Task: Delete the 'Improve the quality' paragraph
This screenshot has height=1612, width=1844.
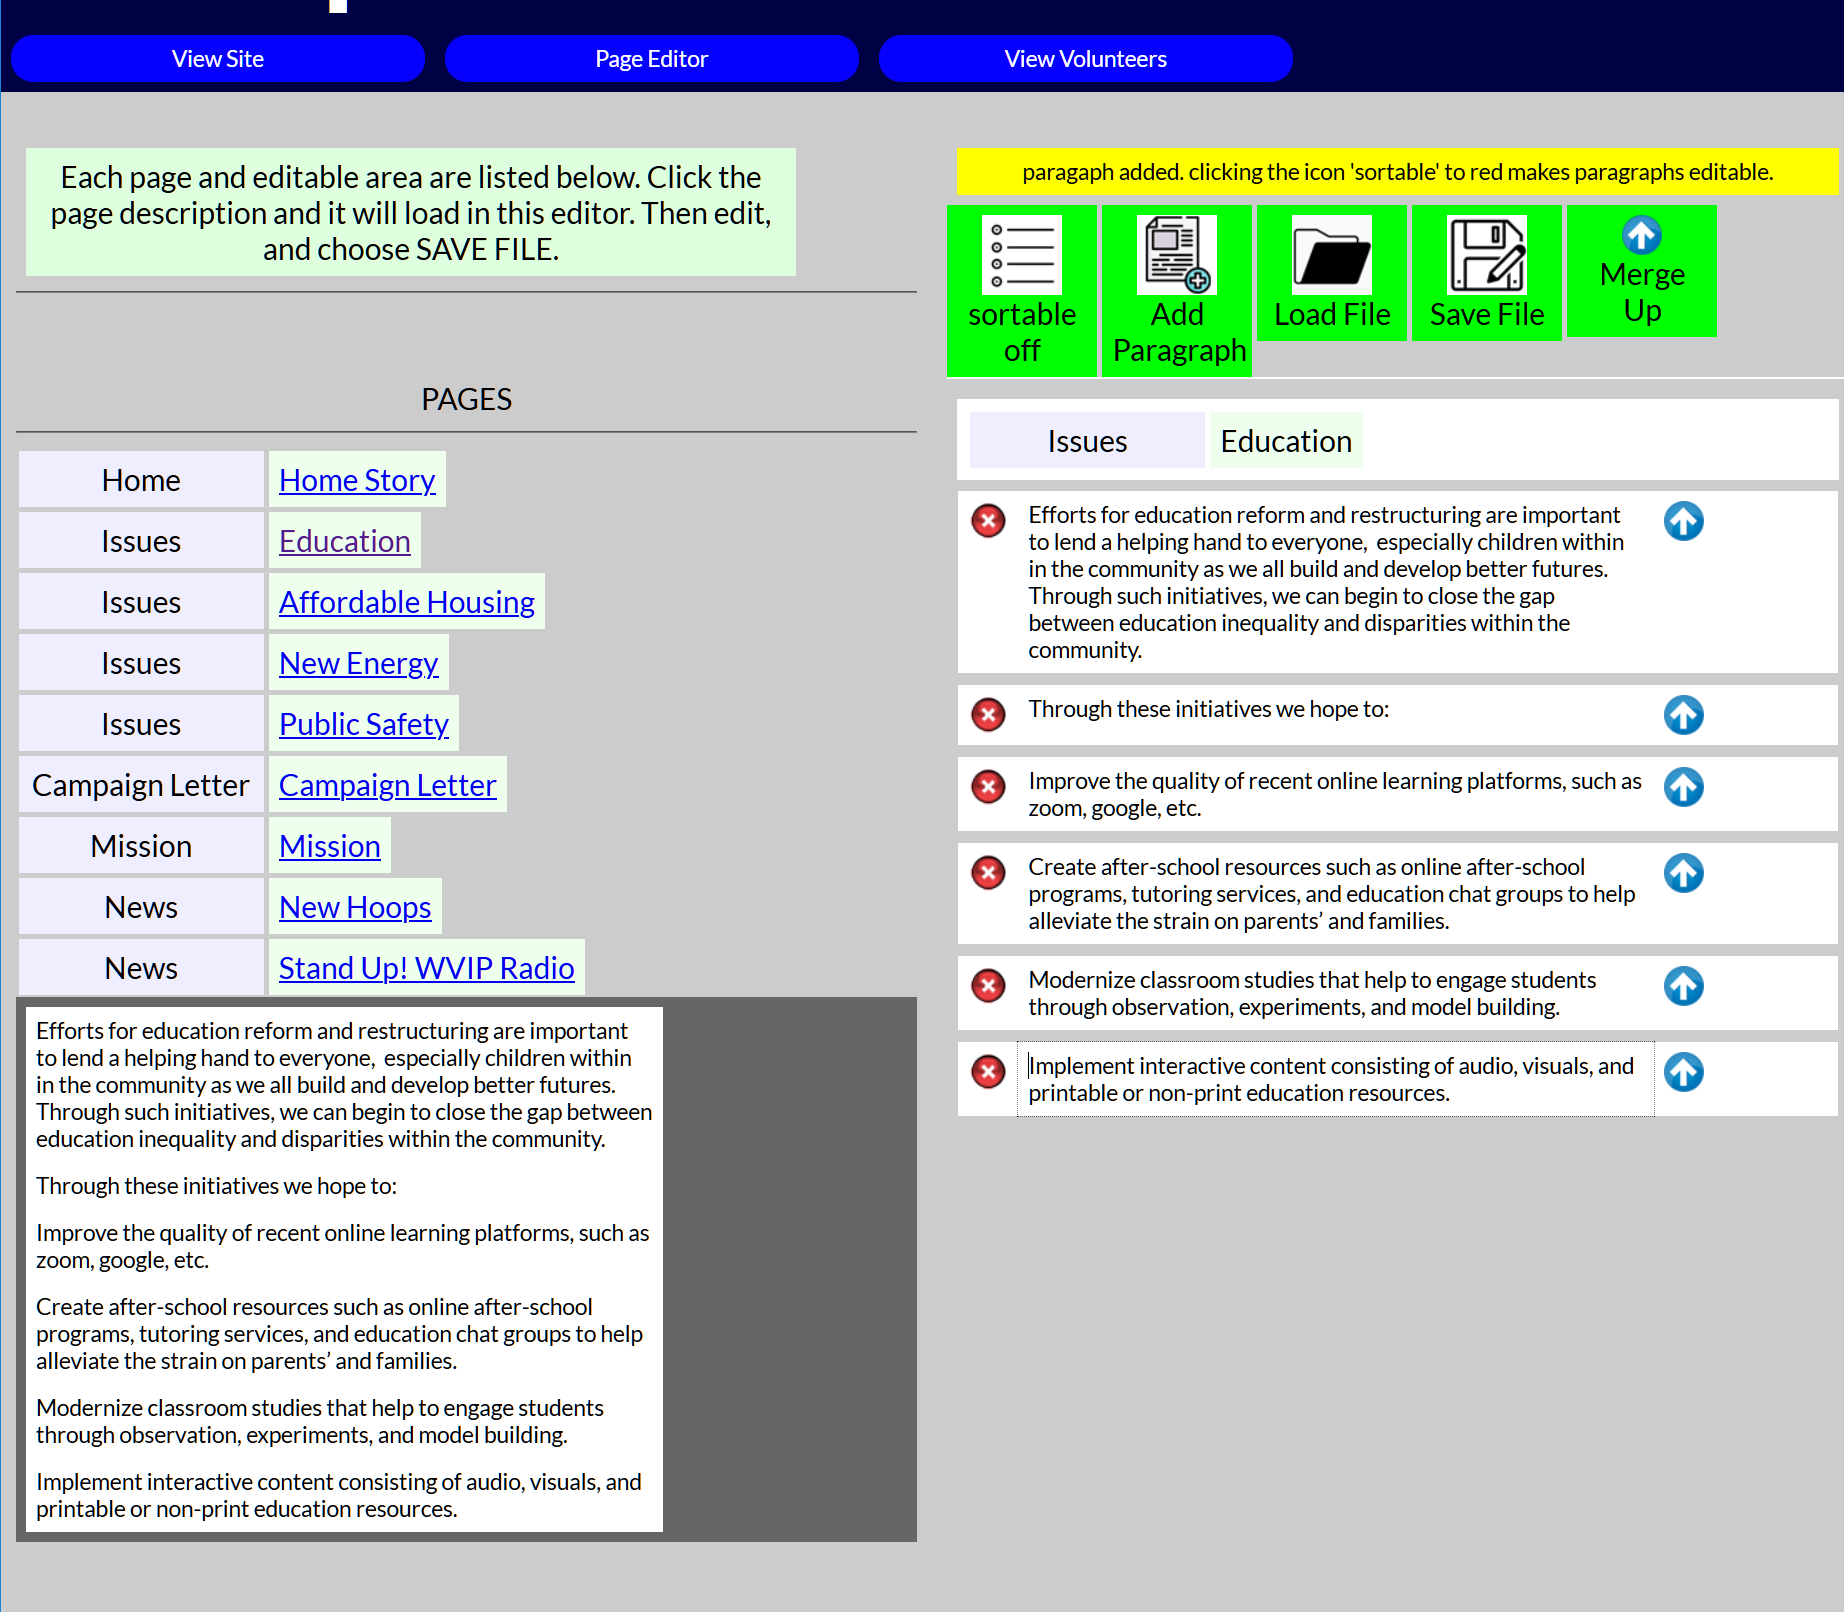Action: pyautogui.click(x=988, y=787)
